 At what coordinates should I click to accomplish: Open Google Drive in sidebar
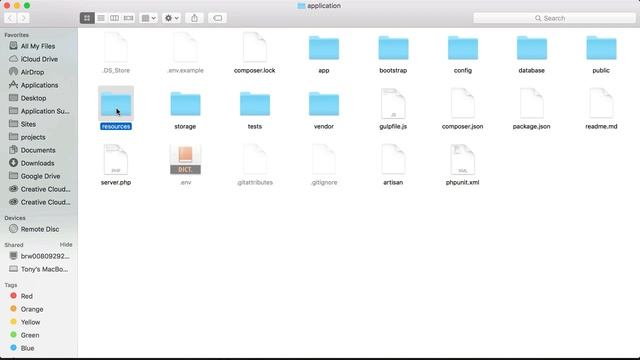point(40,176)
